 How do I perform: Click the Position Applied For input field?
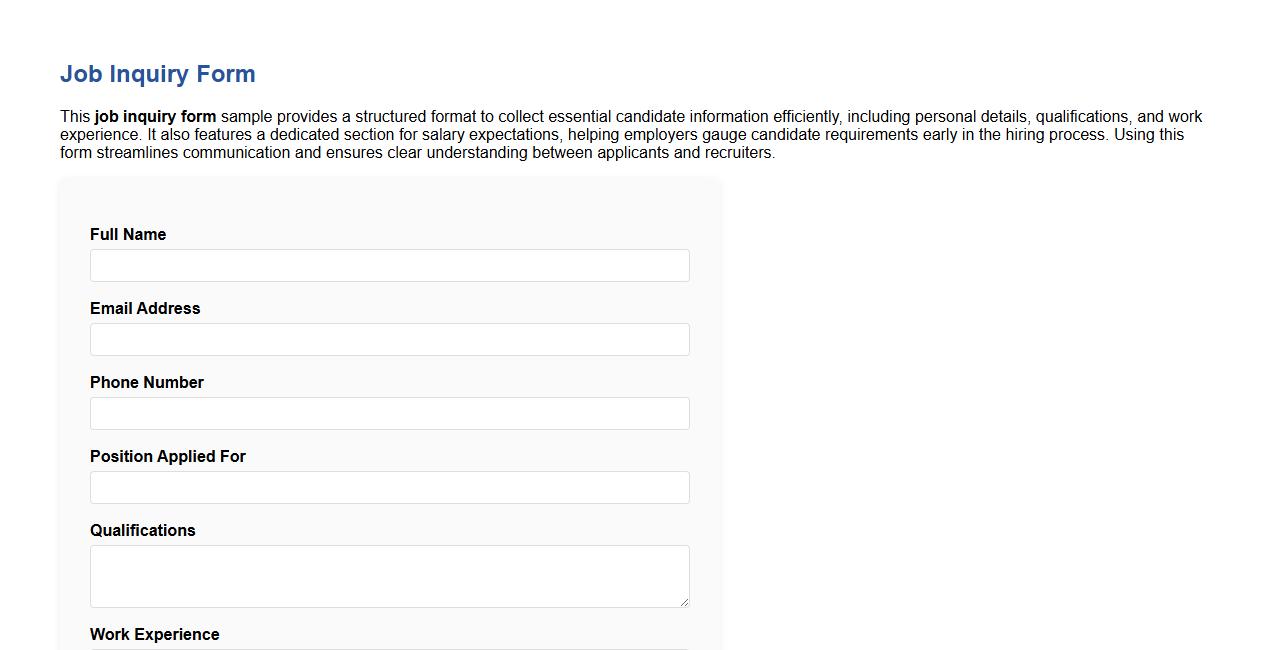(x=389, y=487)
